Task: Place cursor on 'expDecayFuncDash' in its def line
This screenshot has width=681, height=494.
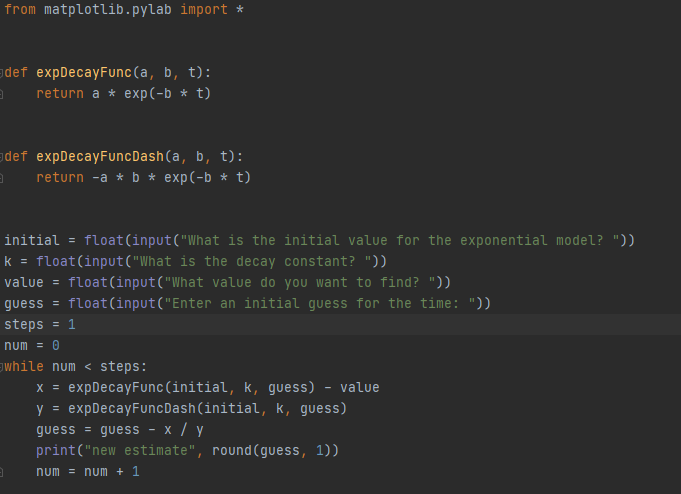Action: 100,156
